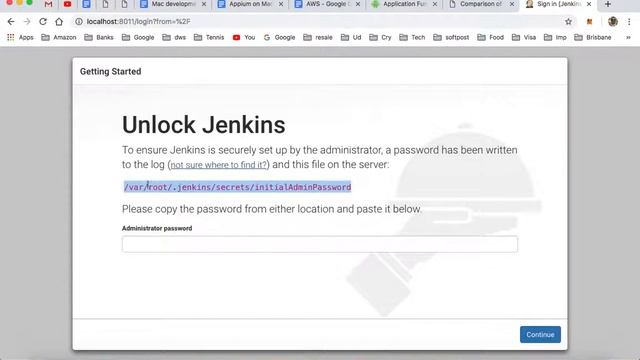
Task: Open the Cry bookmarks folder
Action: click(380, 37)
